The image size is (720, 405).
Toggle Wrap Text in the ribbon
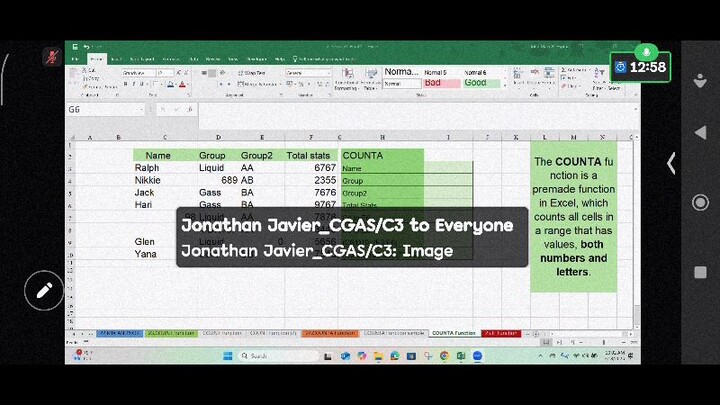[253, 73]
